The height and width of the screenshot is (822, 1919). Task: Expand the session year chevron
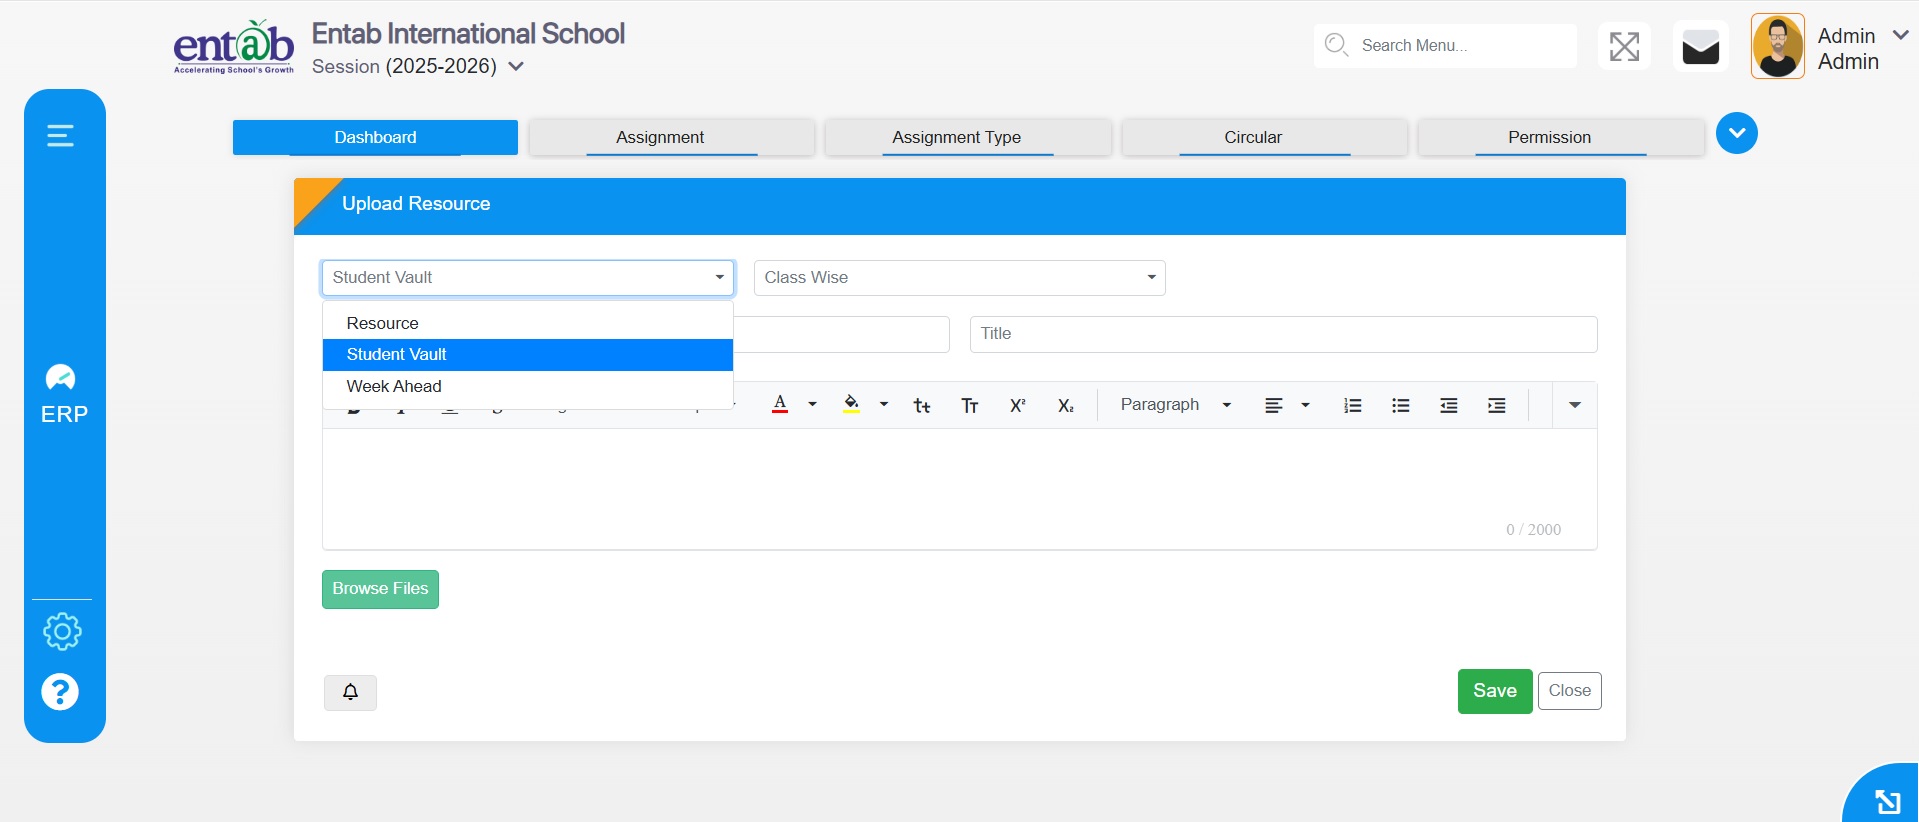516,67
